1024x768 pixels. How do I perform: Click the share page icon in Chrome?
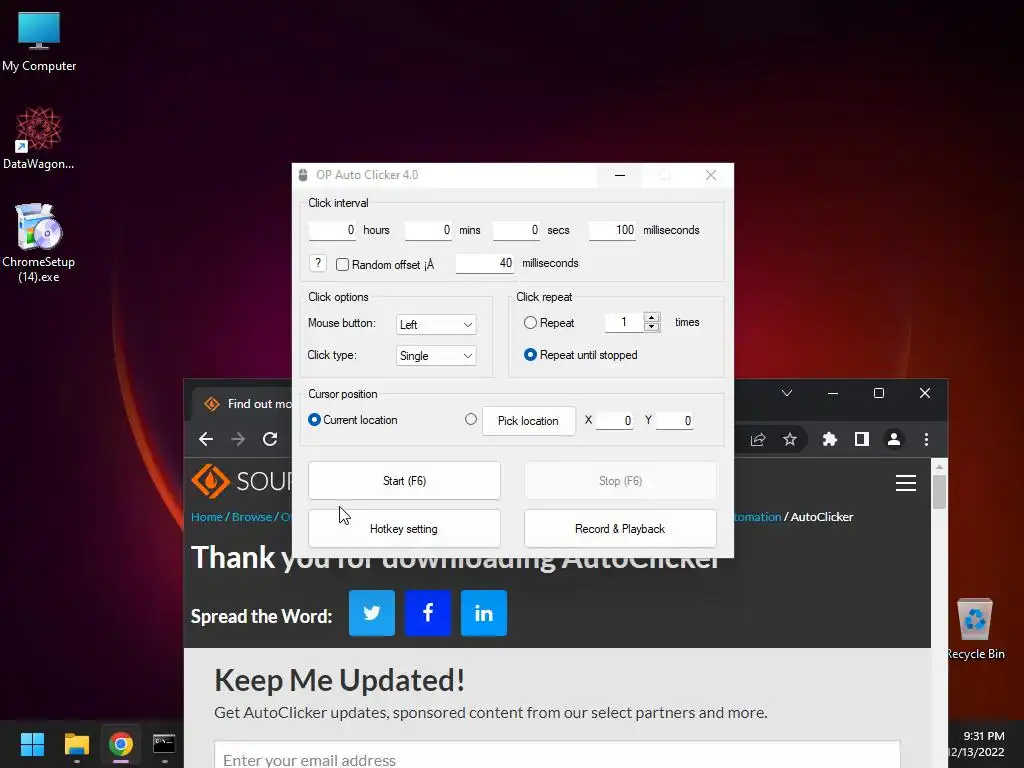click(758, 440)
